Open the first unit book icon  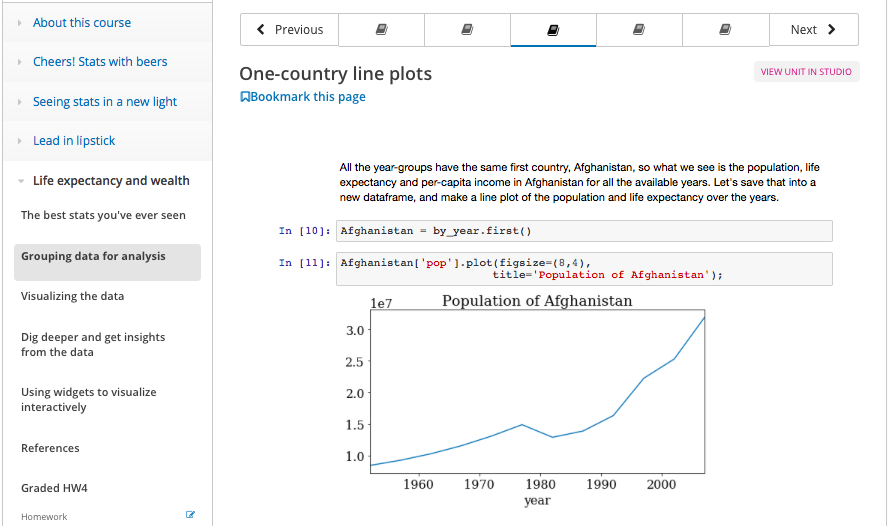click(x=381, y=30)
